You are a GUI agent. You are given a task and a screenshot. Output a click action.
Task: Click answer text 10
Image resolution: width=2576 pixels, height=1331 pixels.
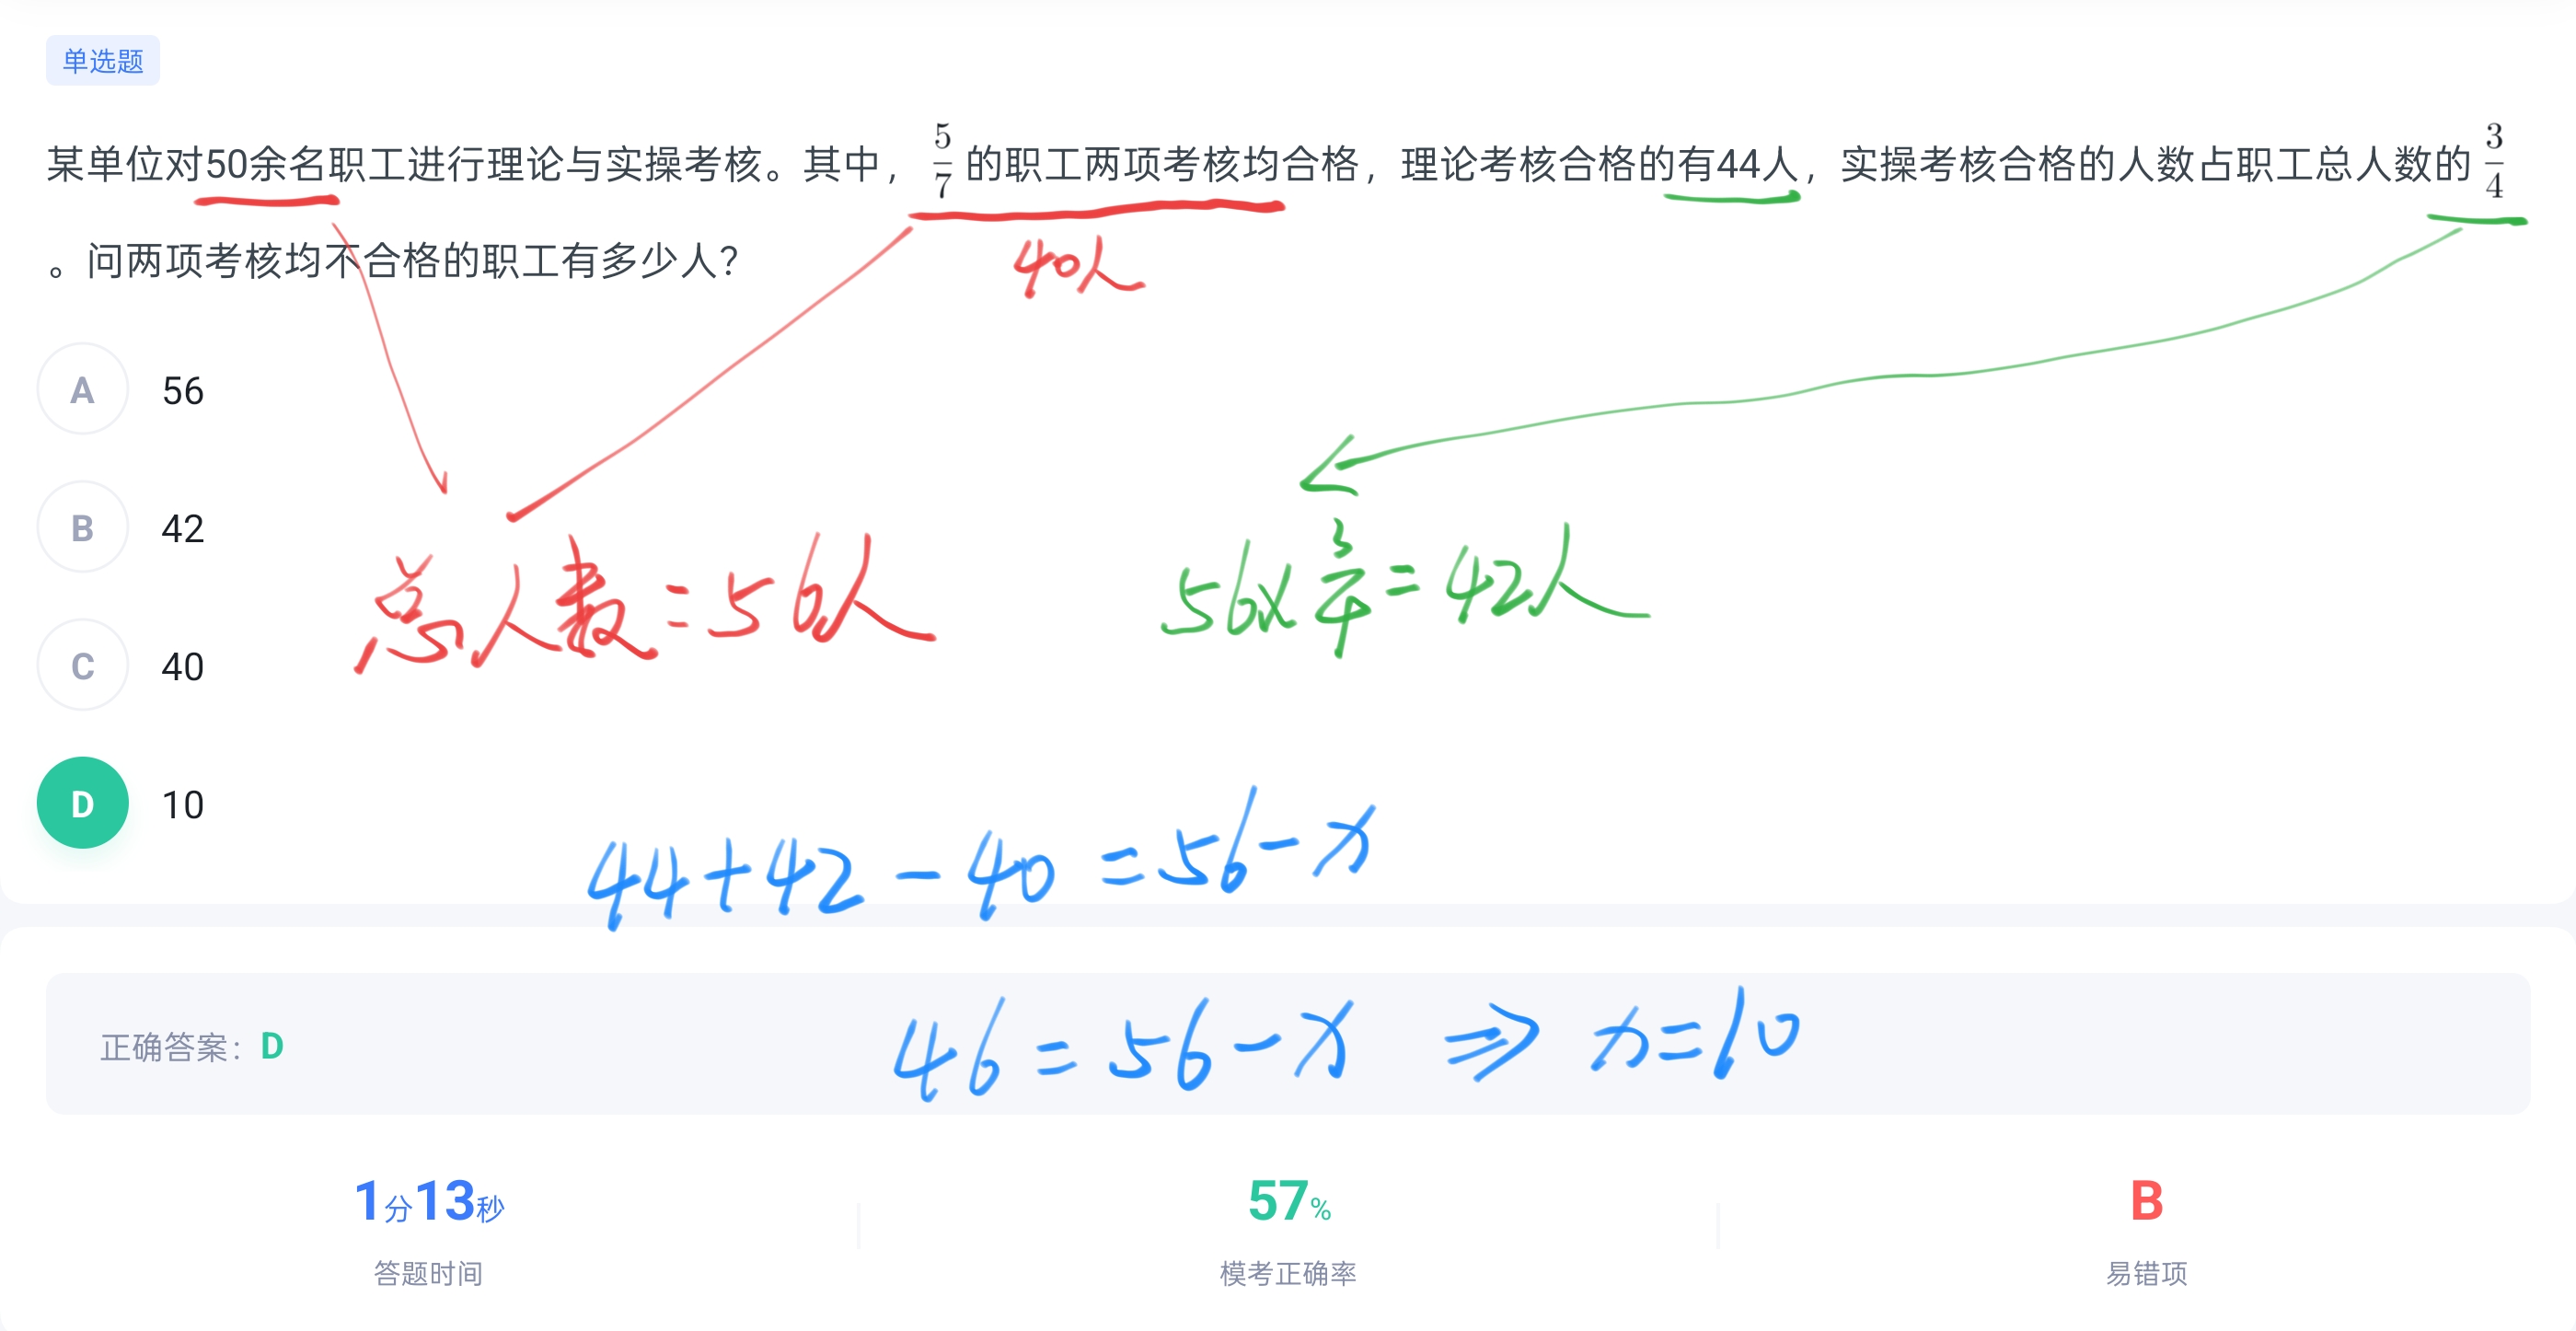183,805
